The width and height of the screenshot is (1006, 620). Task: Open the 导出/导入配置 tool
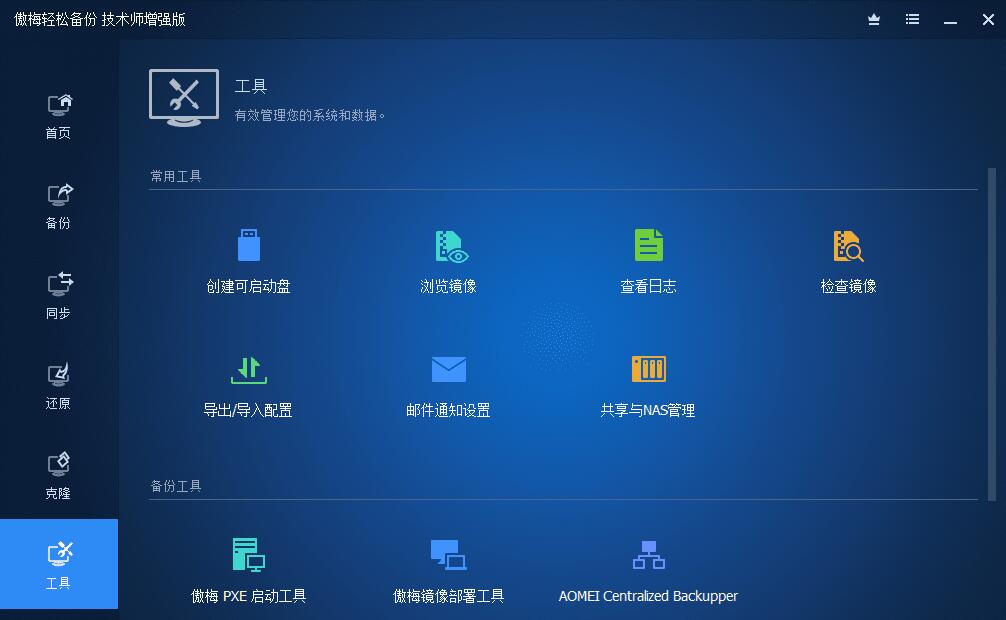pyautogui.click(x=247, y=385)
